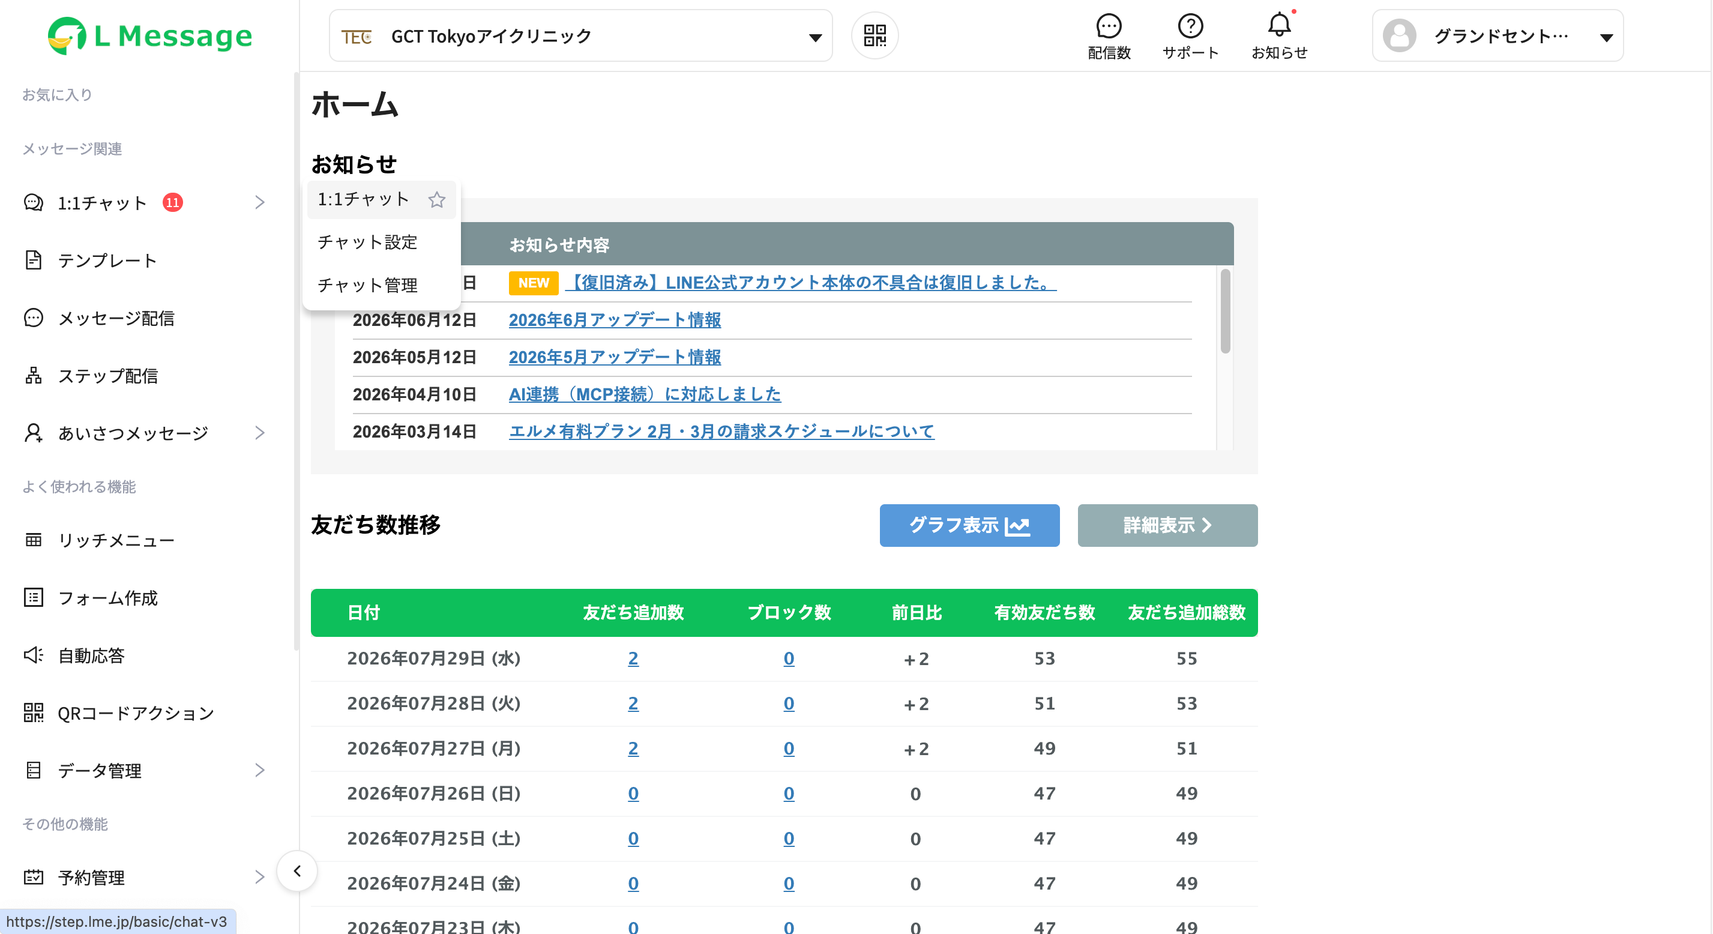Click the red 11 unread badge

pos(173,203)
